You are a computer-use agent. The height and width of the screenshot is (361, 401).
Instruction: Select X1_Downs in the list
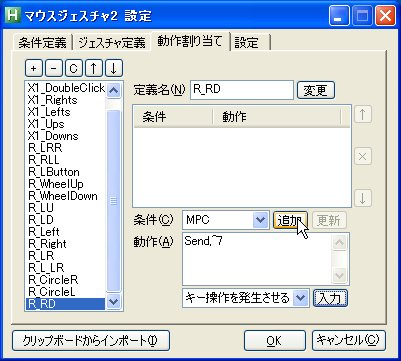coord(66,136)
